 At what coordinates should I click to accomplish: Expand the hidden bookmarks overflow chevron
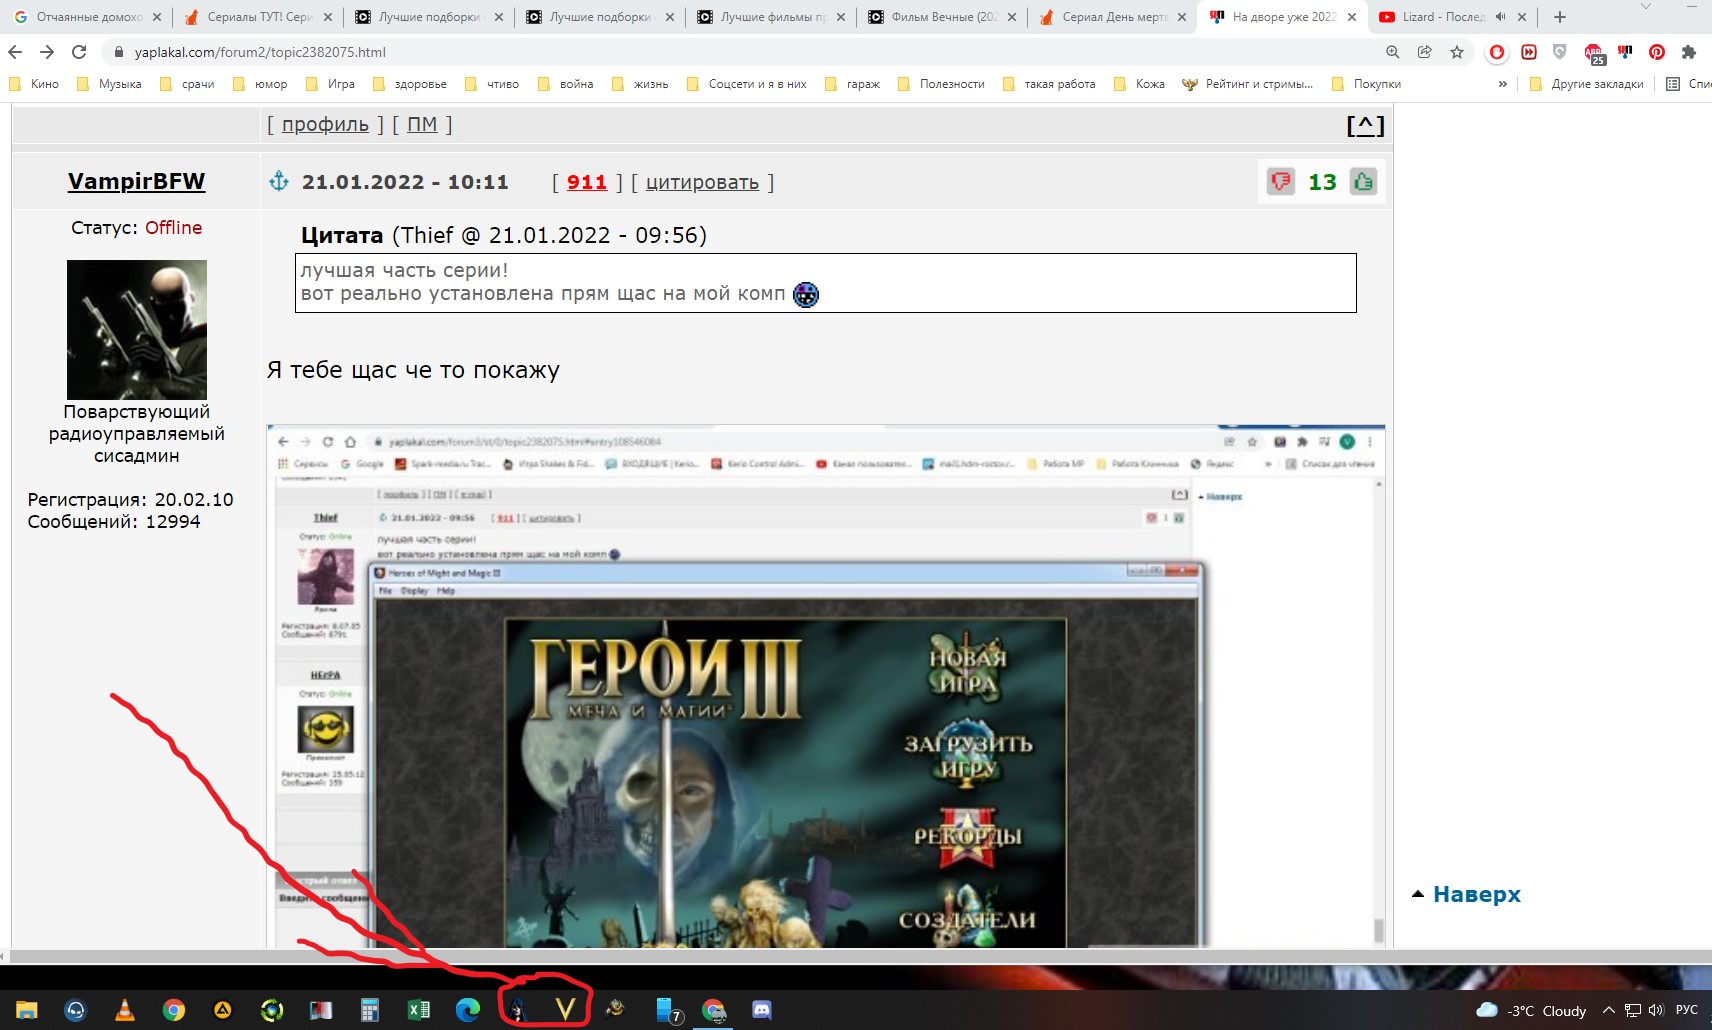(x=1502, y=84)
